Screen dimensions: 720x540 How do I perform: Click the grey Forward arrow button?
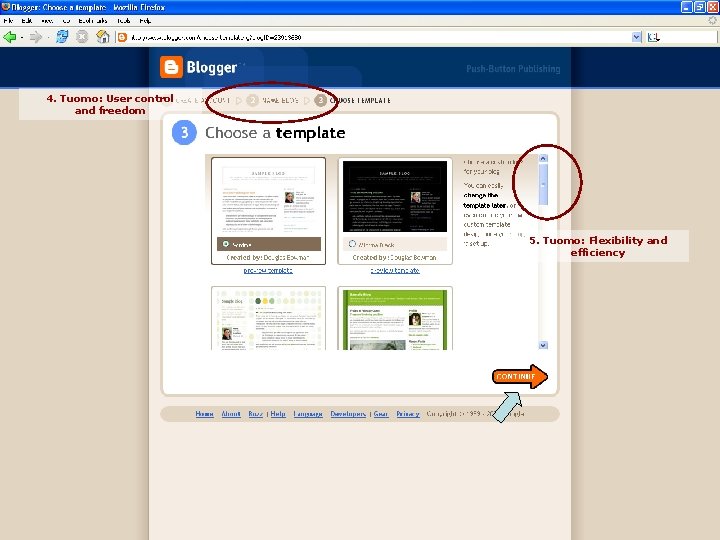click(35, 37)
